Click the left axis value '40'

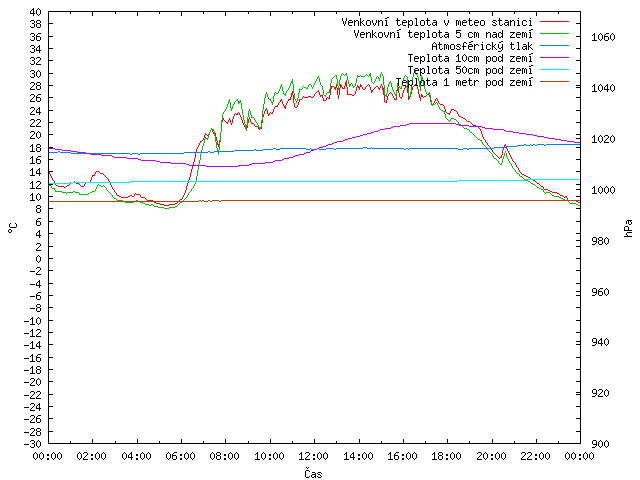point(36,12)
